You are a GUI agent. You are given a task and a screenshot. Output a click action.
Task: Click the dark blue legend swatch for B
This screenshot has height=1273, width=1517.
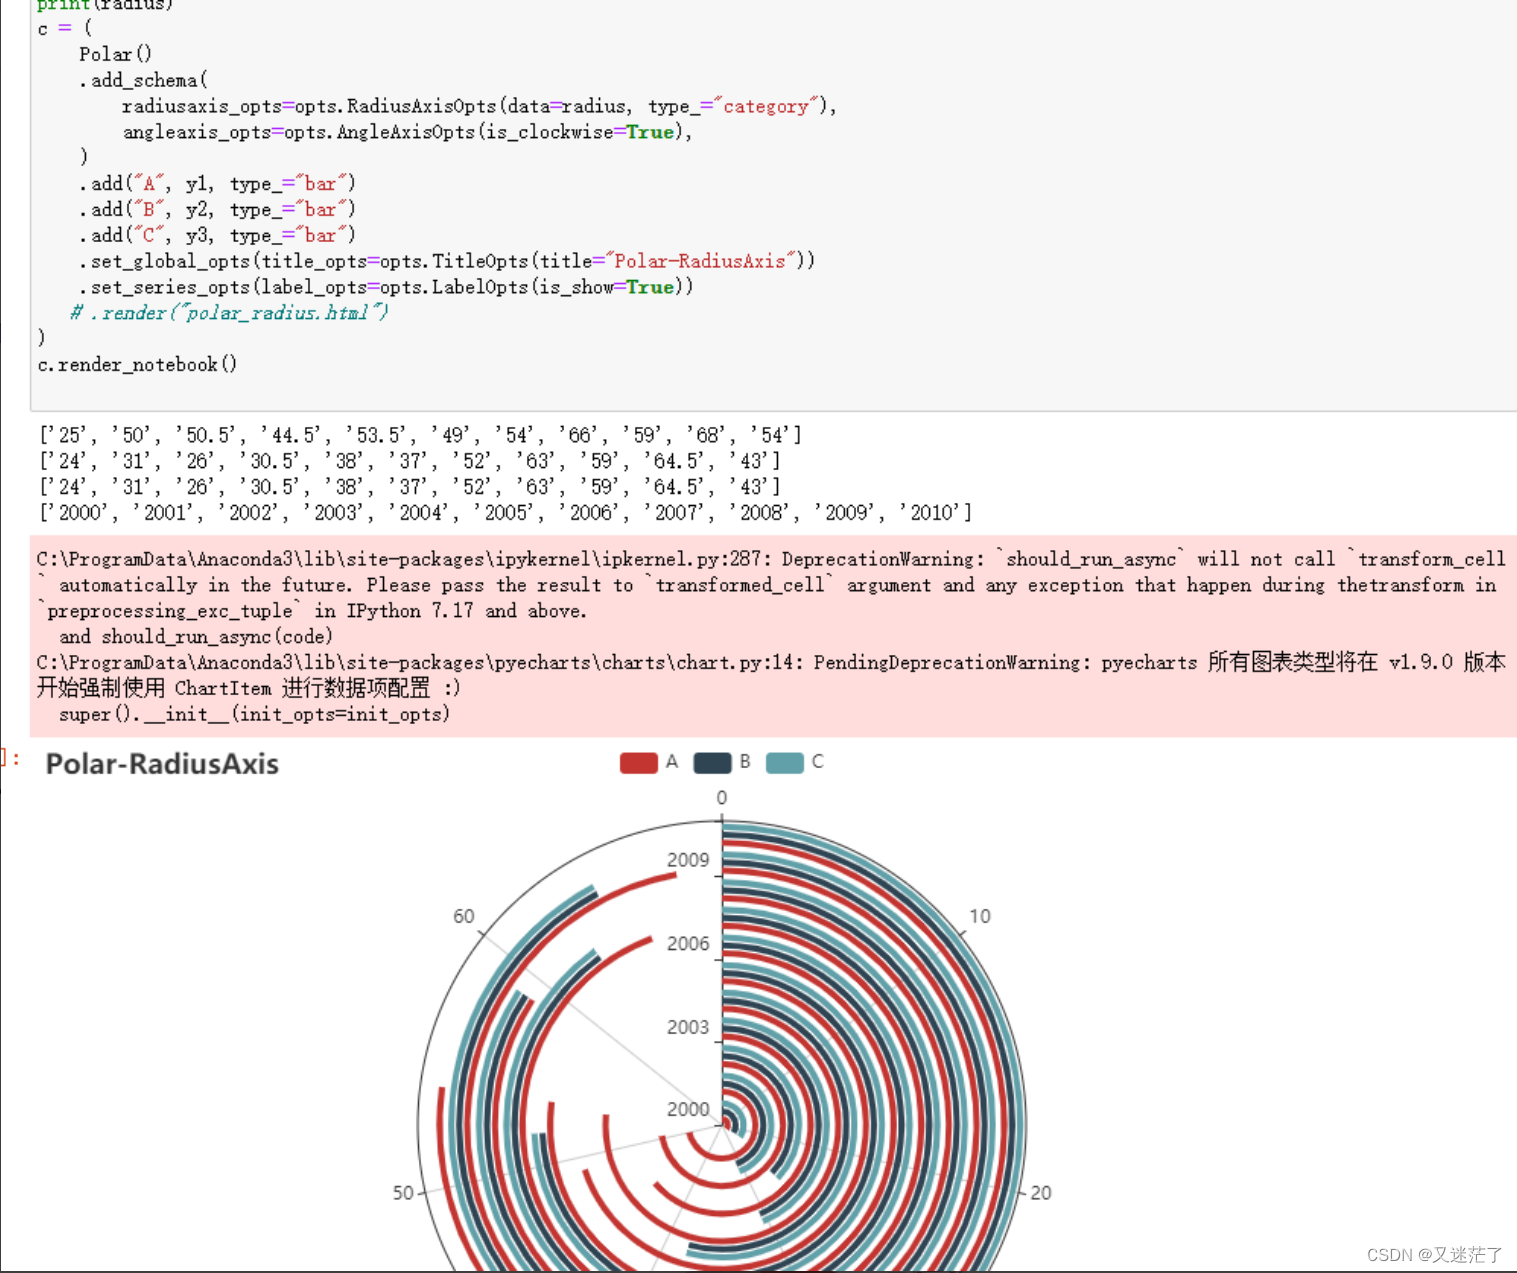[713, 762]
